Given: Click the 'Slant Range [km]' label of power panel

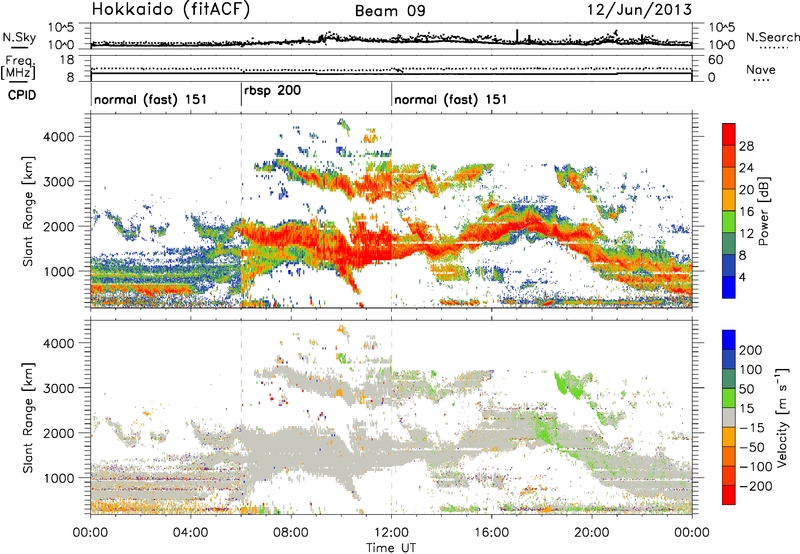Looking at the screenshot, I should [28, 211].
